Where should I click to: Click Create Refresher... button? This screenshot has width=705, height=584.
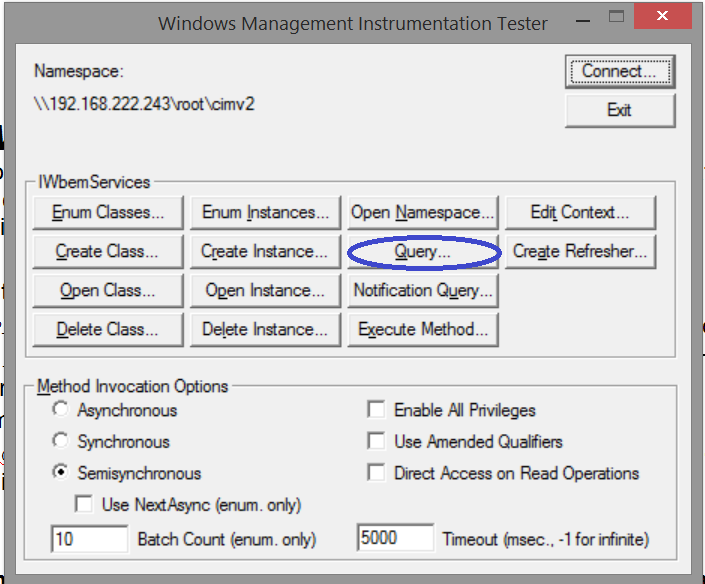pyautogui.click(x=580, y=251)
